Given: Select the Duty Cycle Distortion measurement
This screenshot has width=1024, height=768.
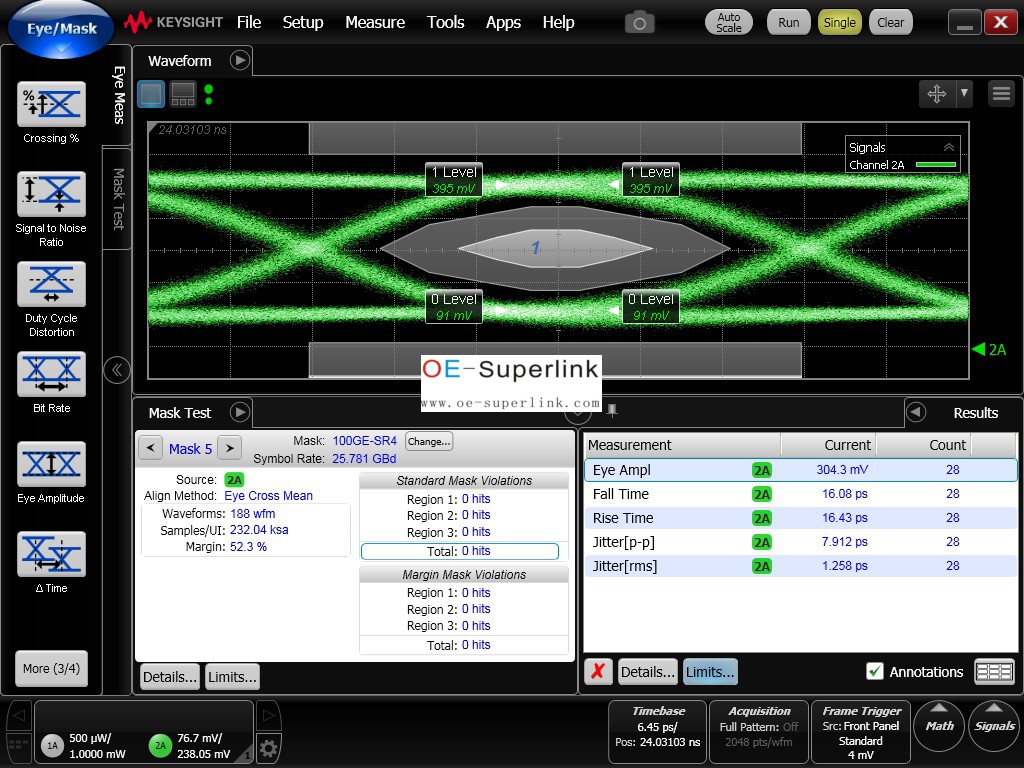Looking at the screenshot, I should point(52,284).
